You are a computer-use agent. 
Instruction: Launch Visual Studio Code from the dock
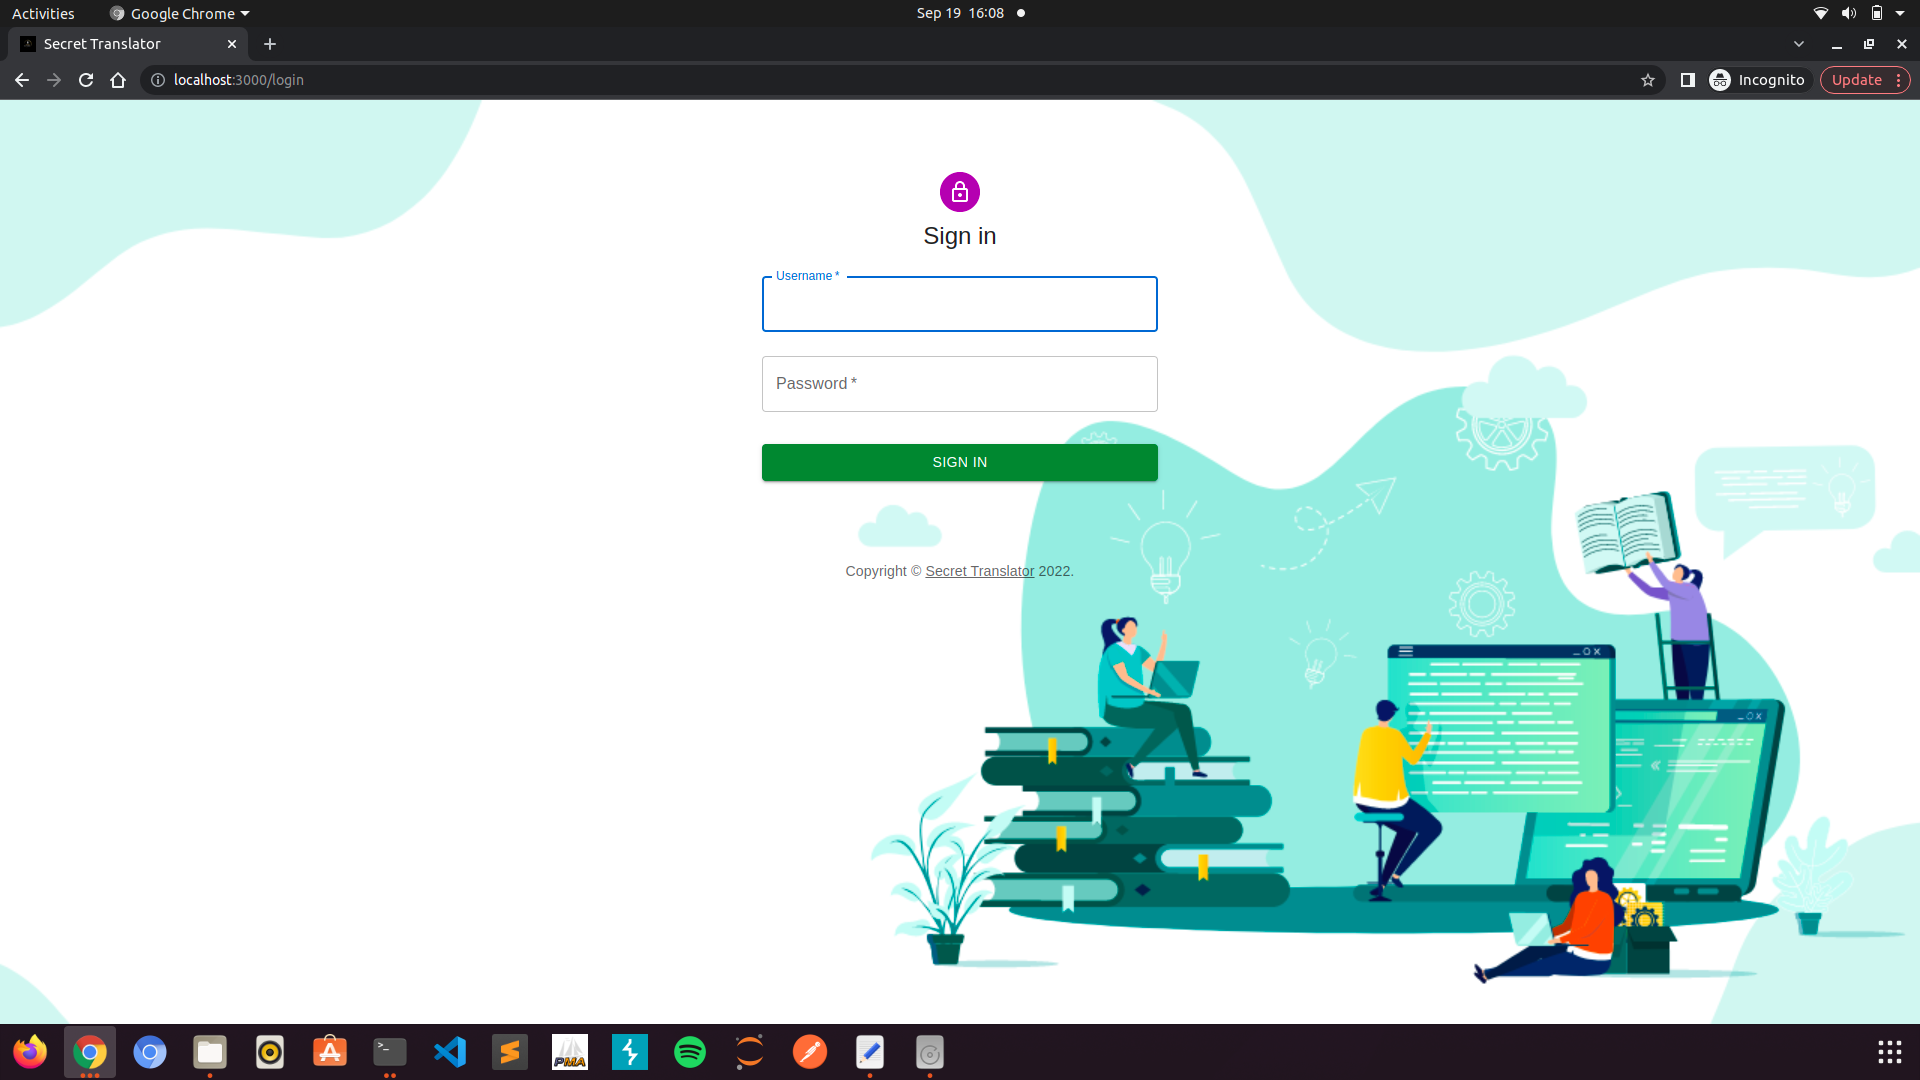450,1052
